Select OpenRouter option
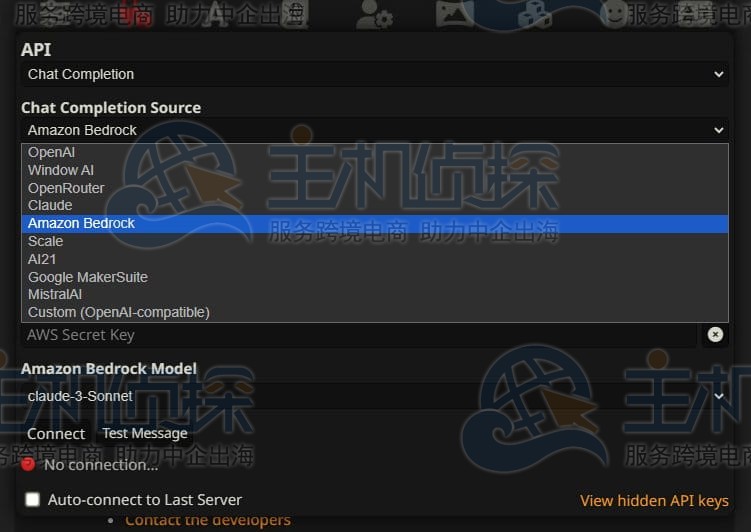 pyautogui.click(x=66, y=188)
